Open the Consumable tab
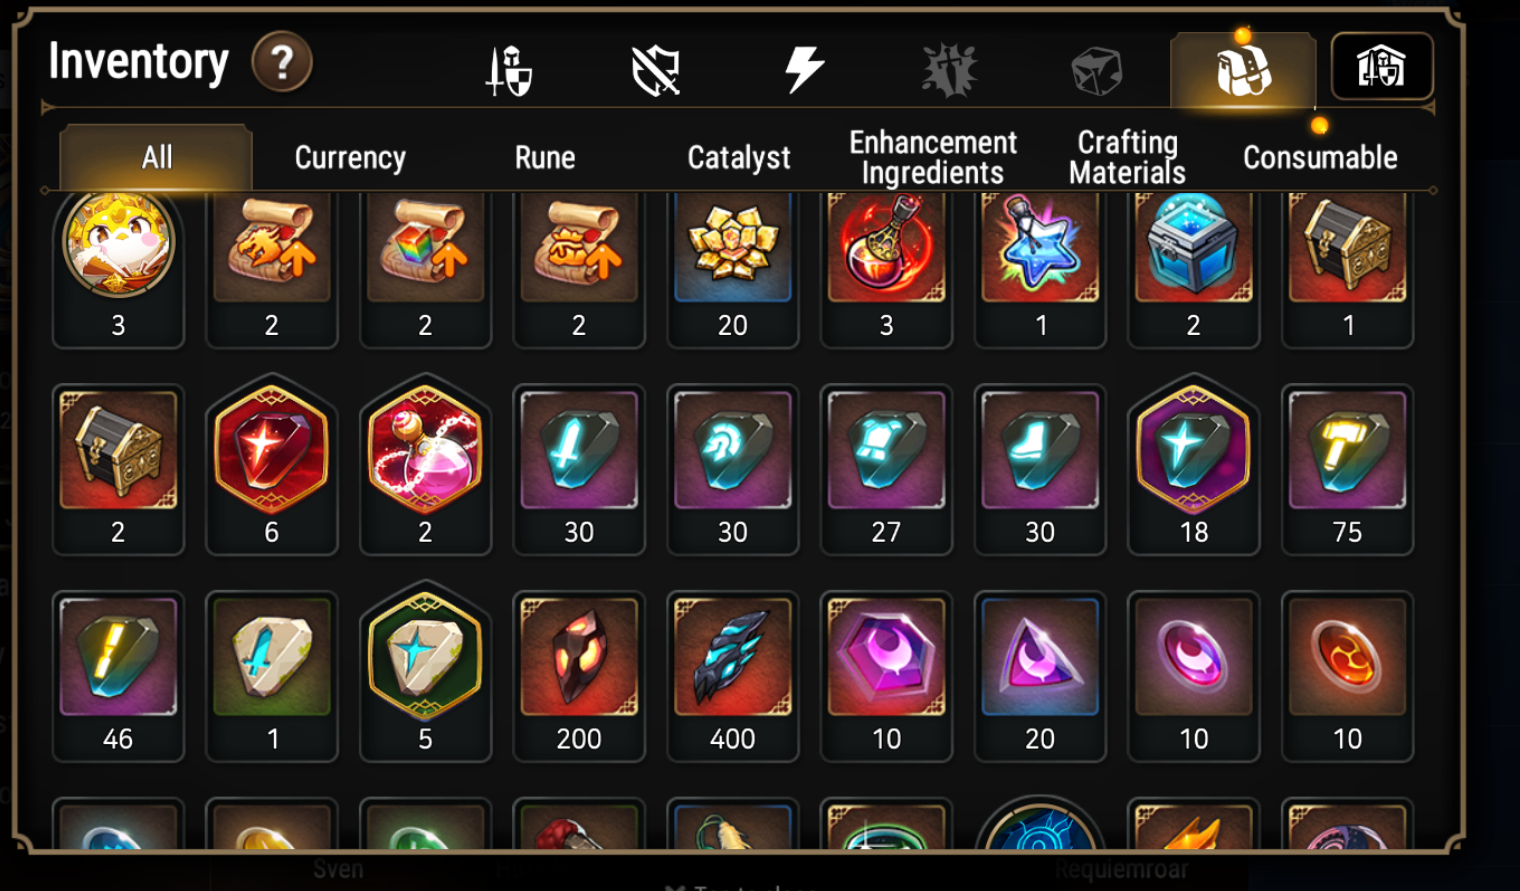The width and height of the screenshot is (1520, 891). point(1320,157)
